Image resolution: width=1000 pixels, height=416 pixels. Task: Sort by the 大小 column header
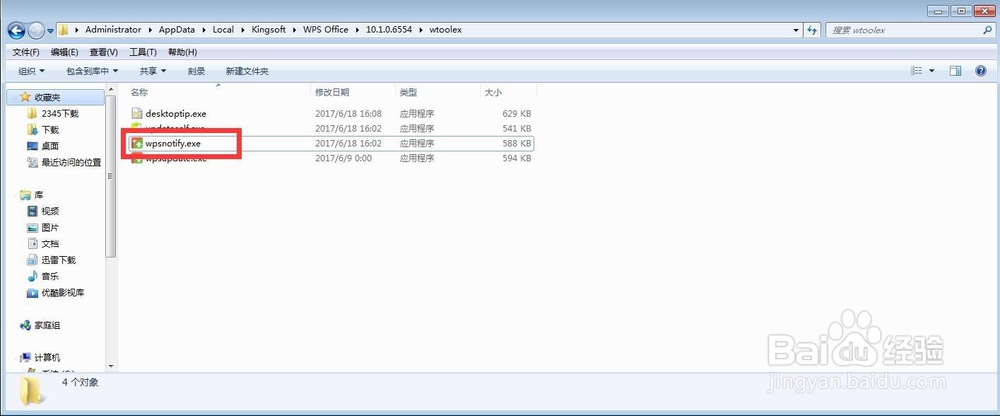pos(493,93)
